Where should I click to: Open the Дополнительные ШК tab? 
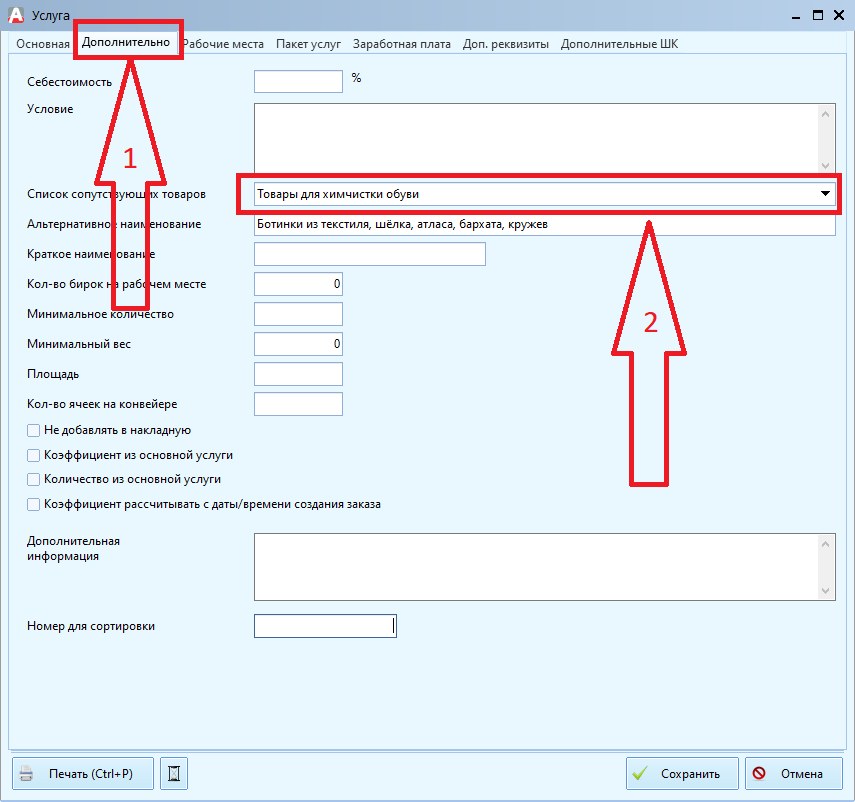click(x=619, y=44)
